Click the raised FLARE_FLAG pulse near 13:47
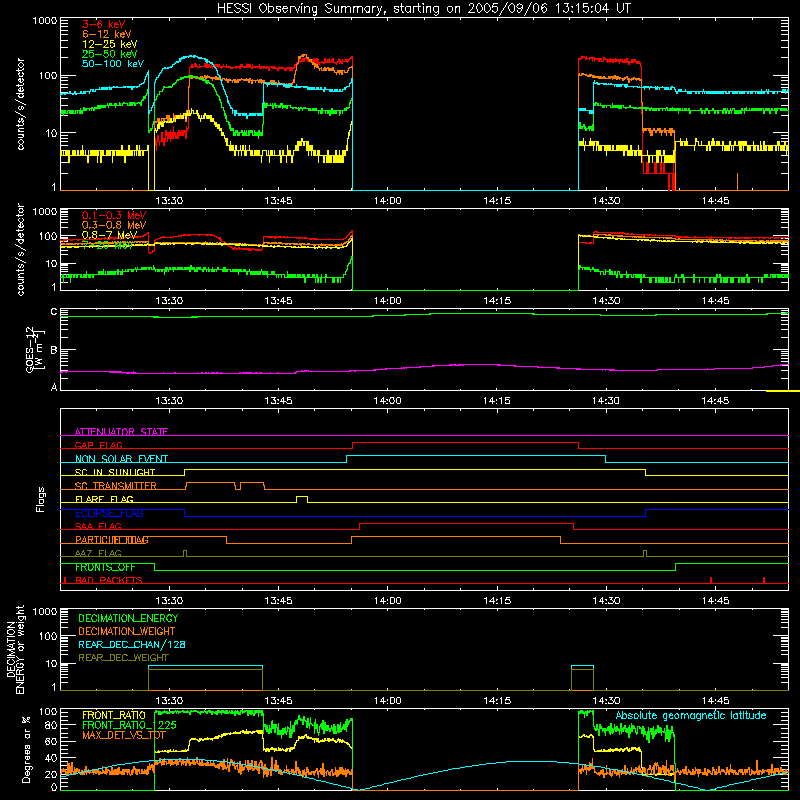 point(302,499)
